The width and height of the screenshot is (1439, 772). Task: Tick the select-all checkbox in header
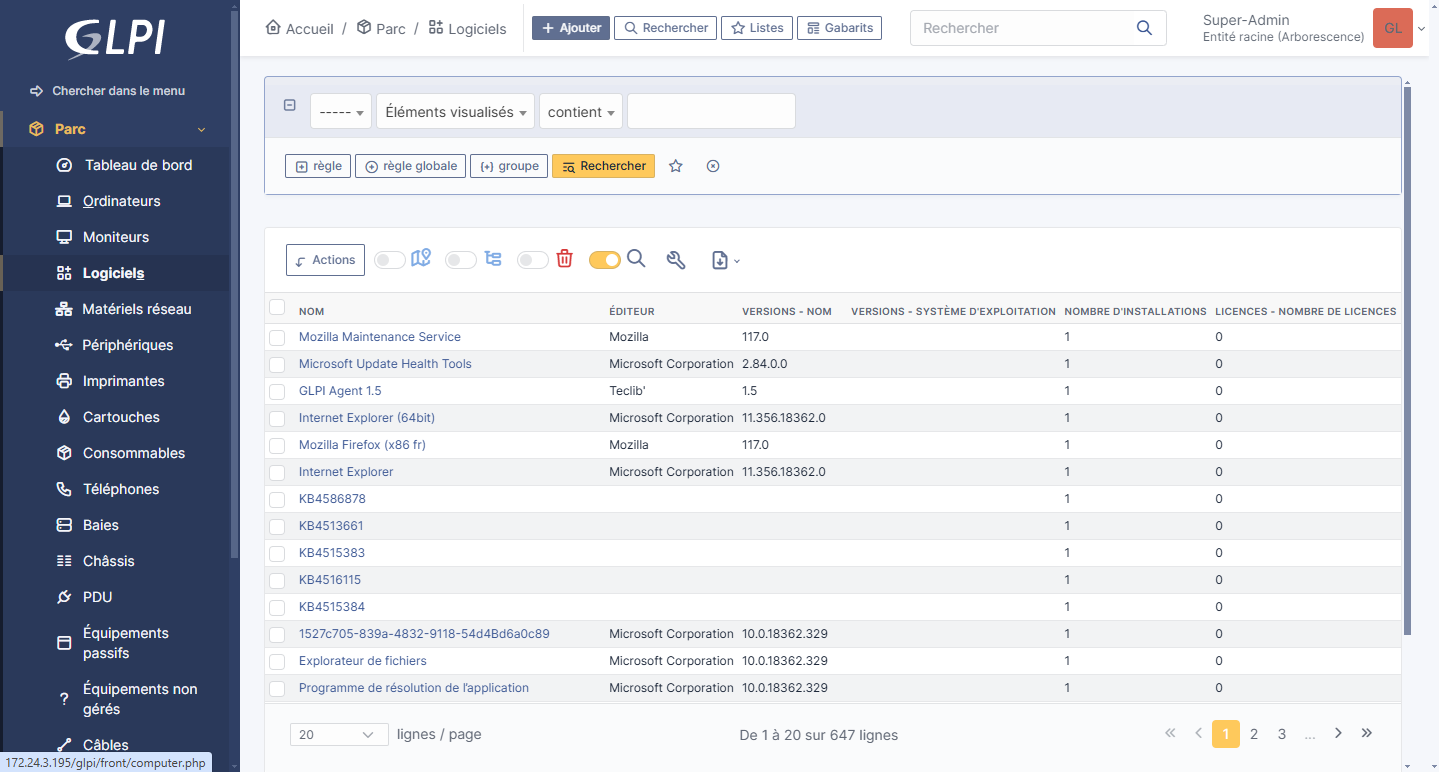(277, 308)
